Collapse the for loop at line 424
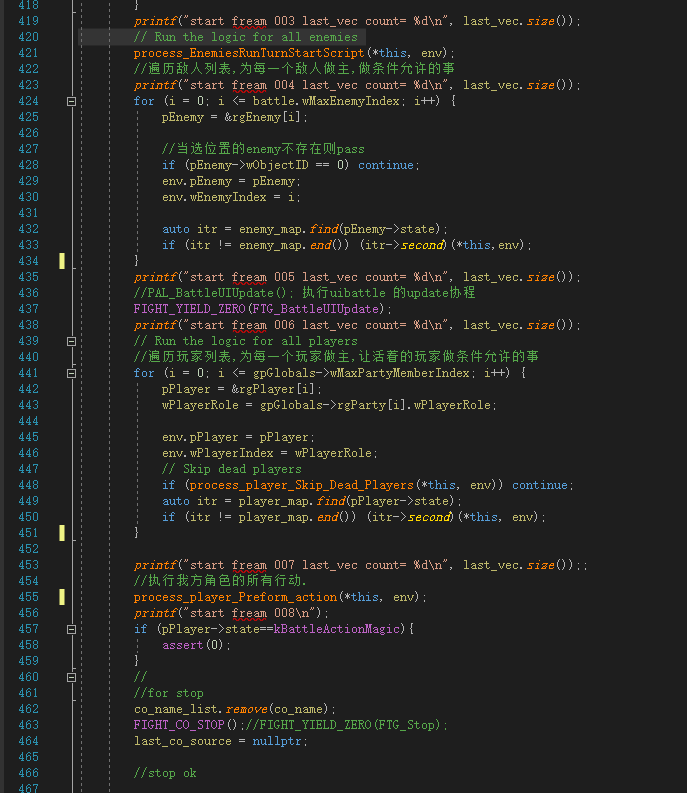The height and width of the screenshot is (793, 687). point(71,101)
